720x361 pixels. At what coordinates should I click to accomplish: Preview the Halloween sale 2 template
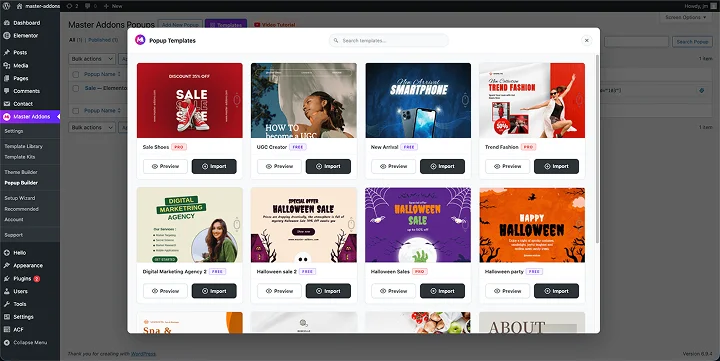[x=279, y=291]
